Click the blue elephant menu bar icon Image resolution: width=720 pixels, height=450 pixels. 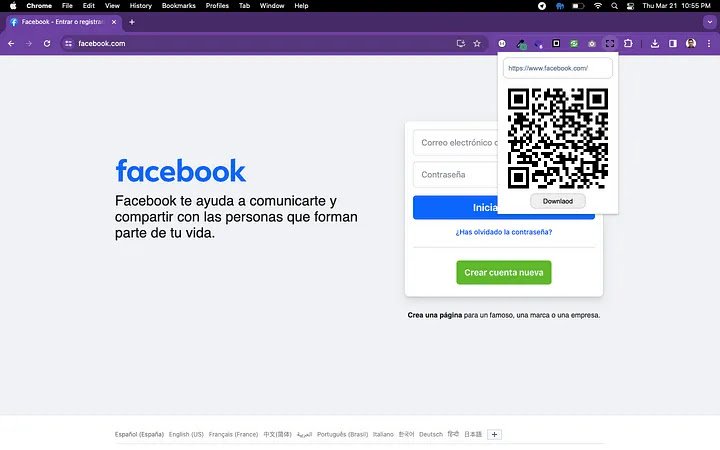pyautogui.click(x=560, y=6)
